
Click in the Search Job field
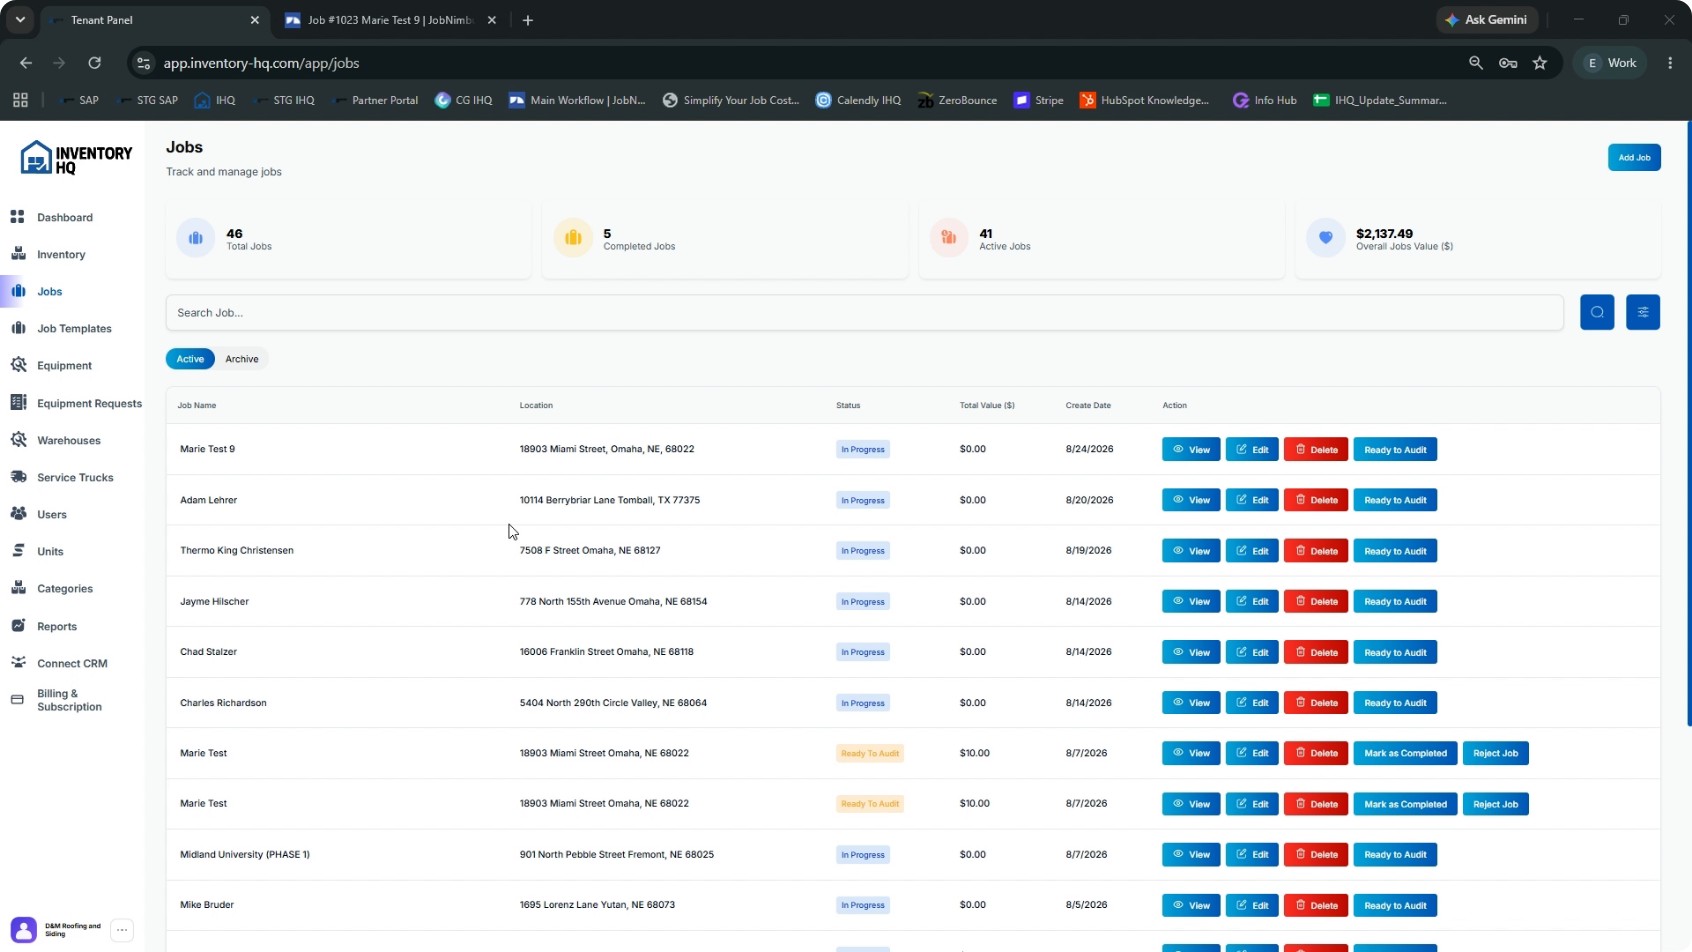tap(864, 312)
